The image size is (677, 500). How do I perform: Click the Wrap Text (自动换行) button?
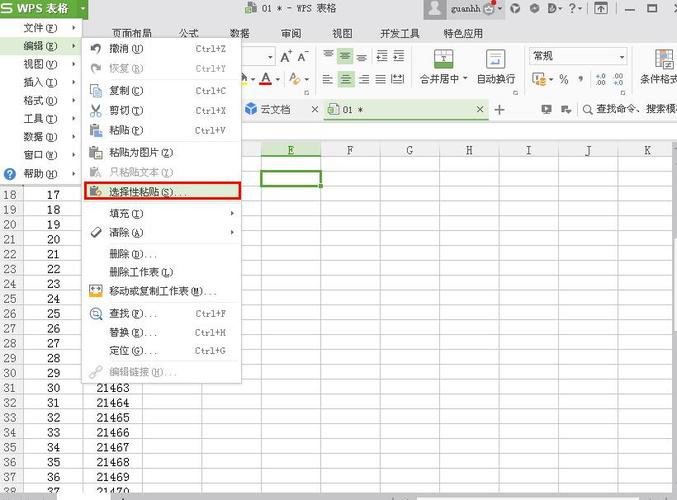click(496, 66)
